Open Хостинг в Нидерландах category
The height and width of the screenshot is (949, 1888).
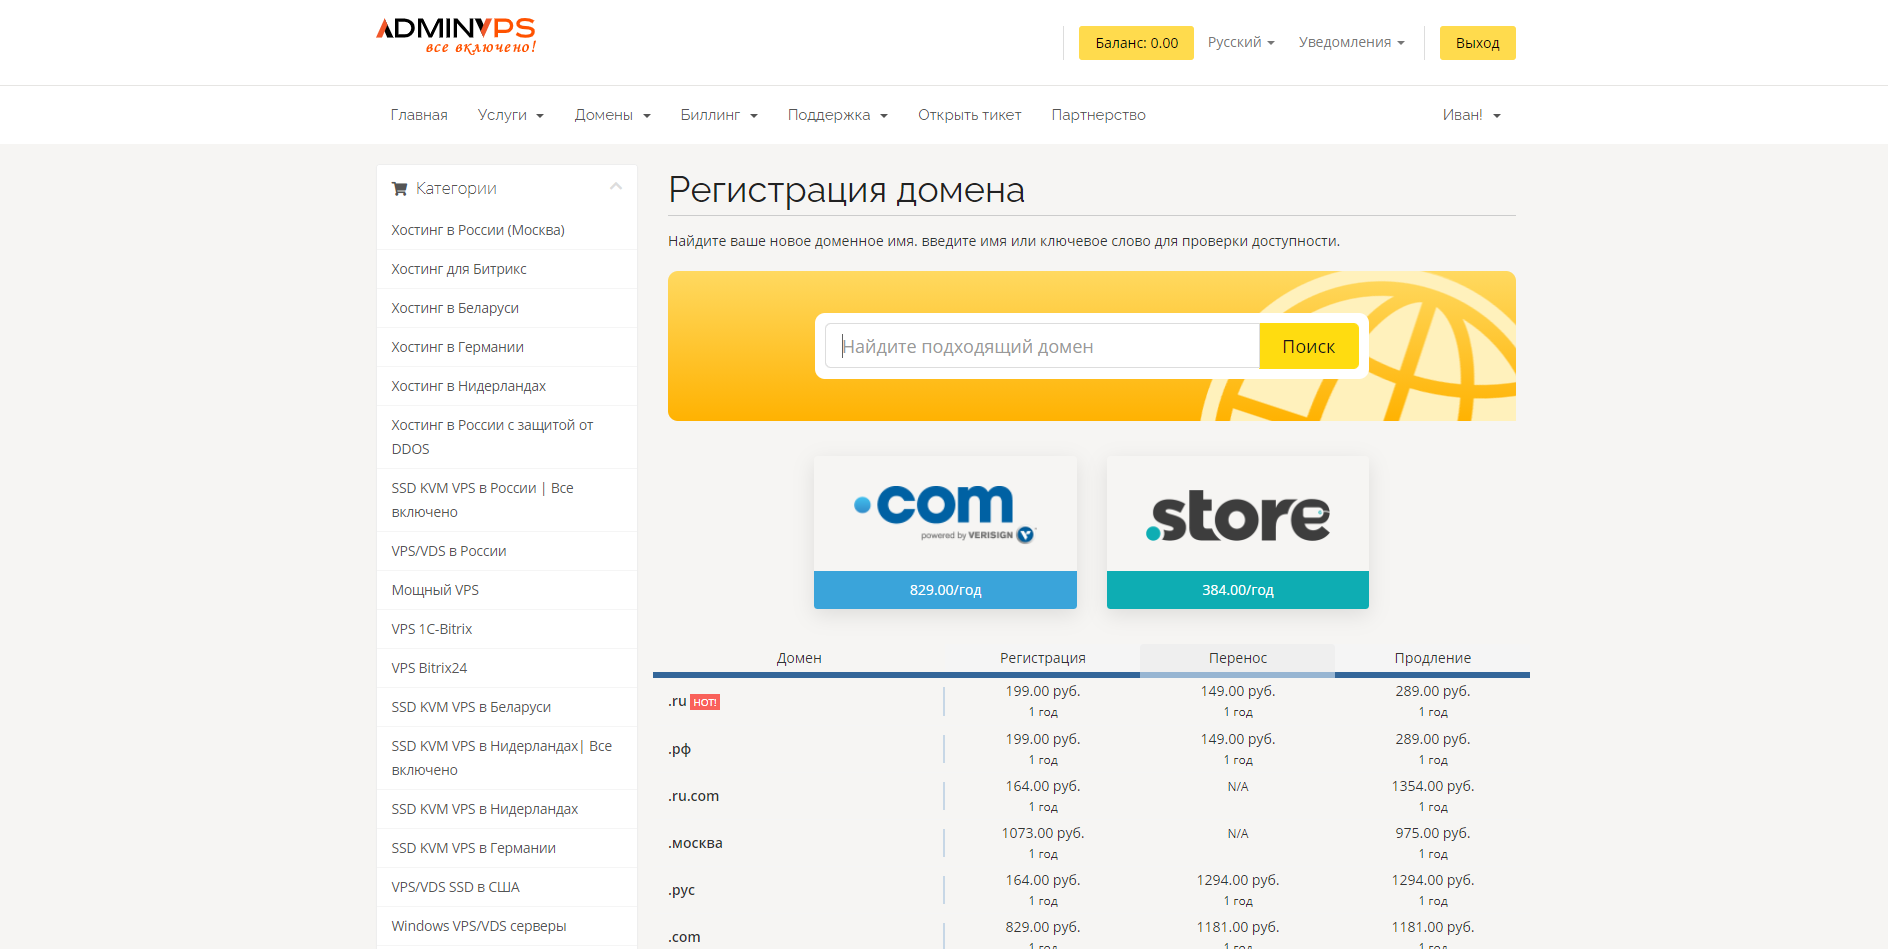point(507,386)
